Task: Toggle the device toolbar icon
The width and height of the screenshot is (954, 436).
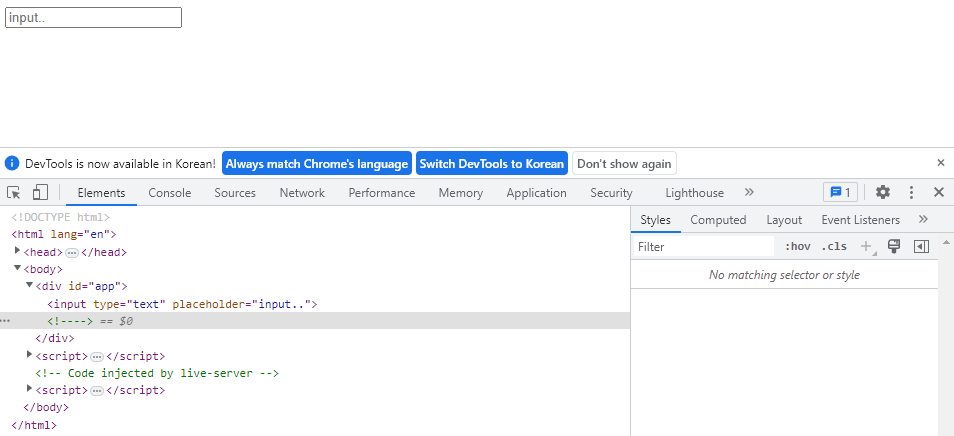Action: (x=40, y=193)
